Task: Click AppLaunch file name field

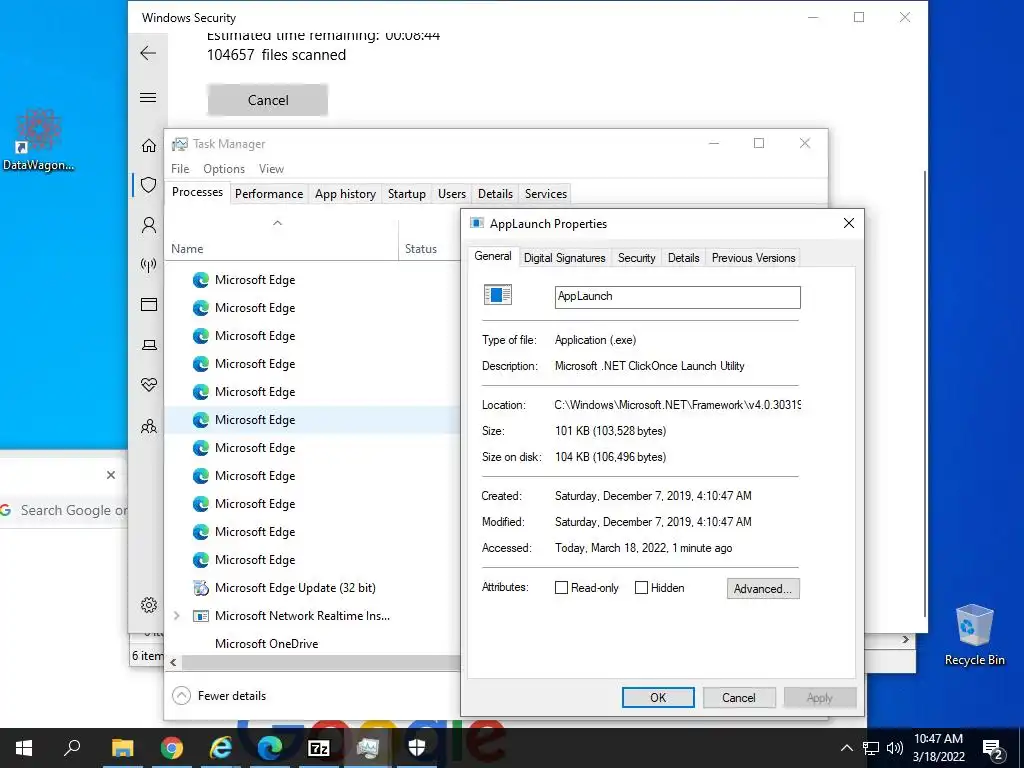Action: tap(677, 296)
